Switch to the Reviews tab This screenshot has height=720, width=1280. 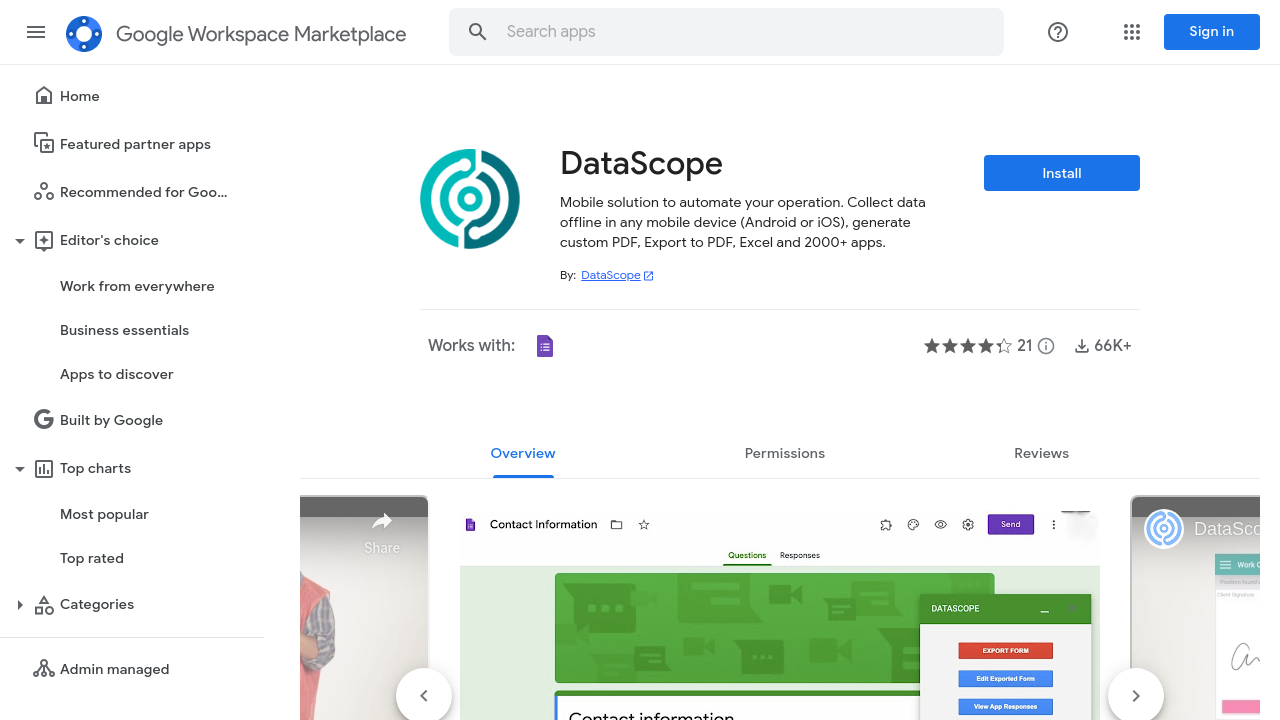[x=1041, y=453]
